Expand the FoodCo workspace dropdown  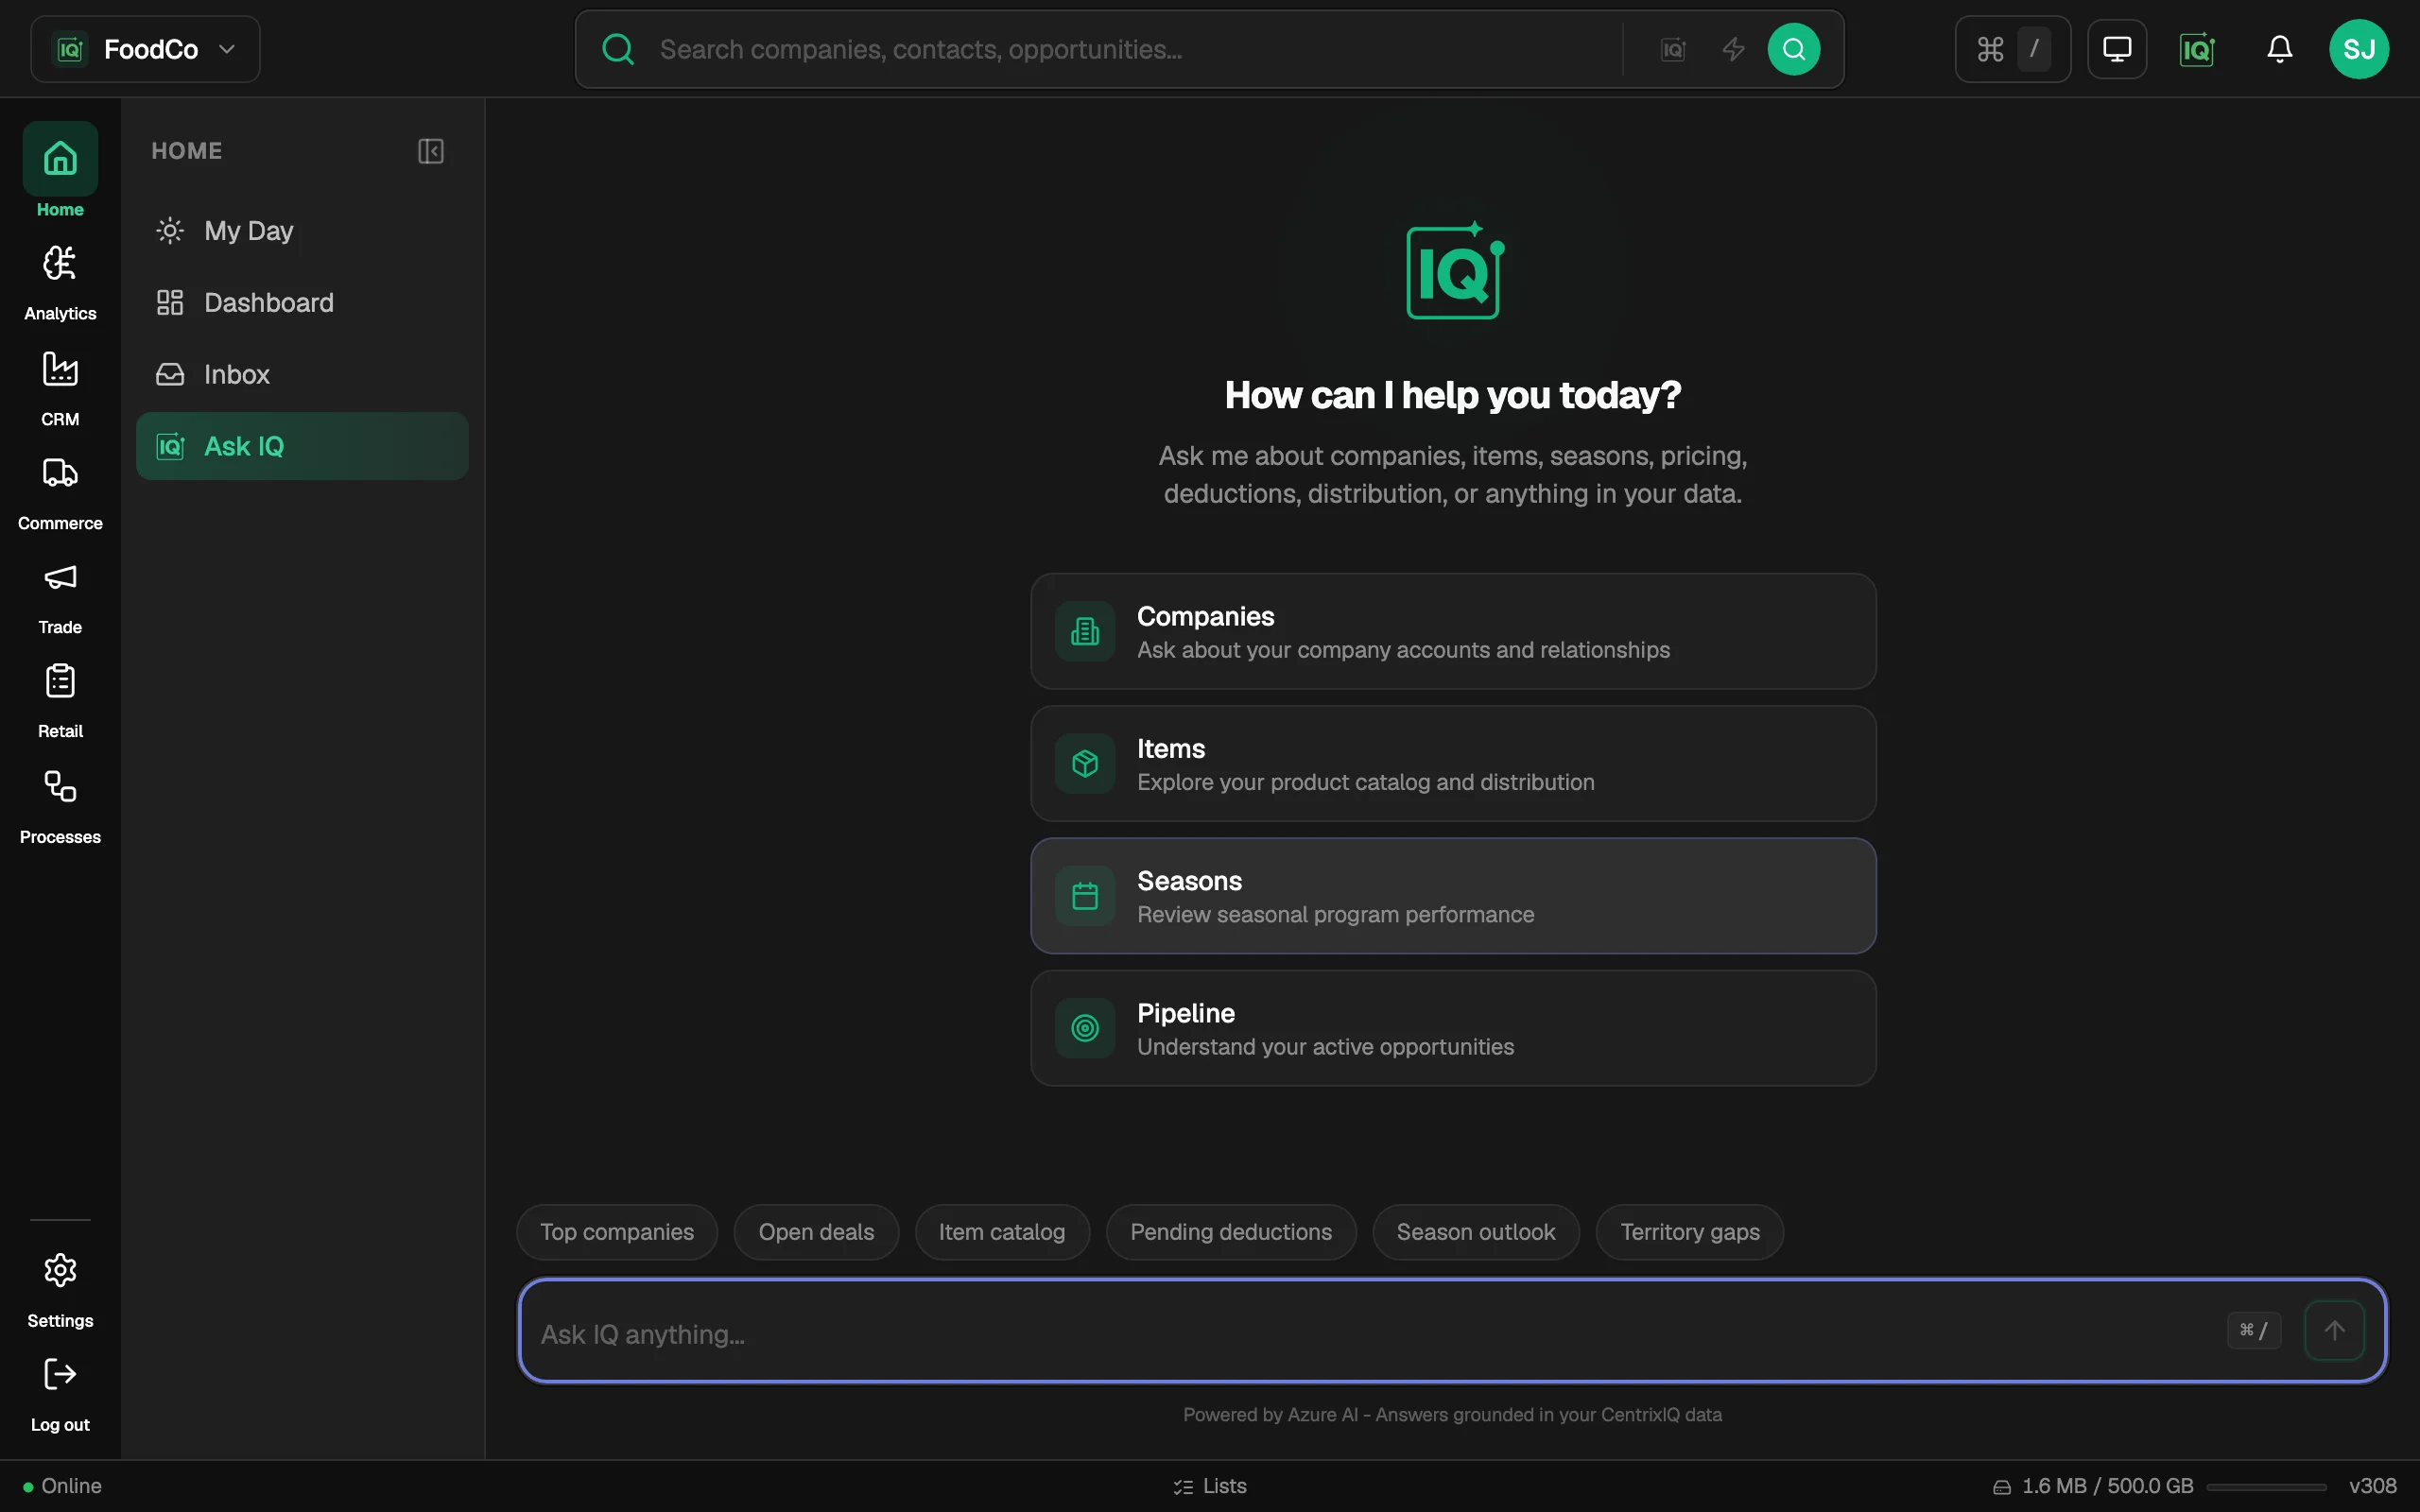click(145, 49)
